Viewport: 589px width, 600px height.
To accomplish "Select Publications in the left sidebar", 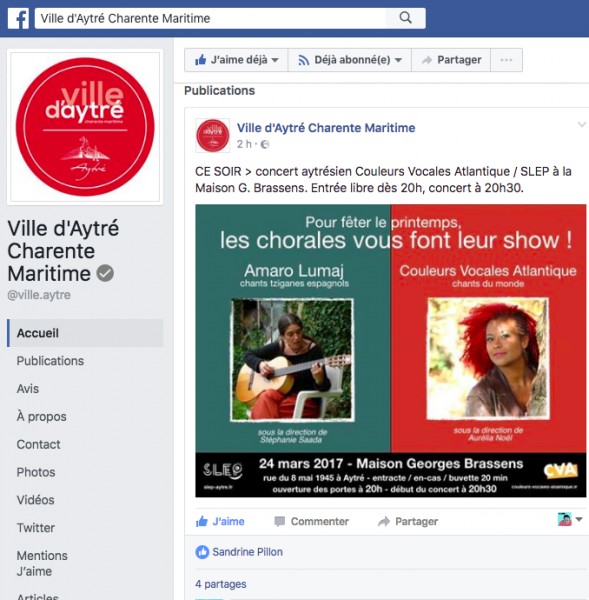I will tap(50, 361).
